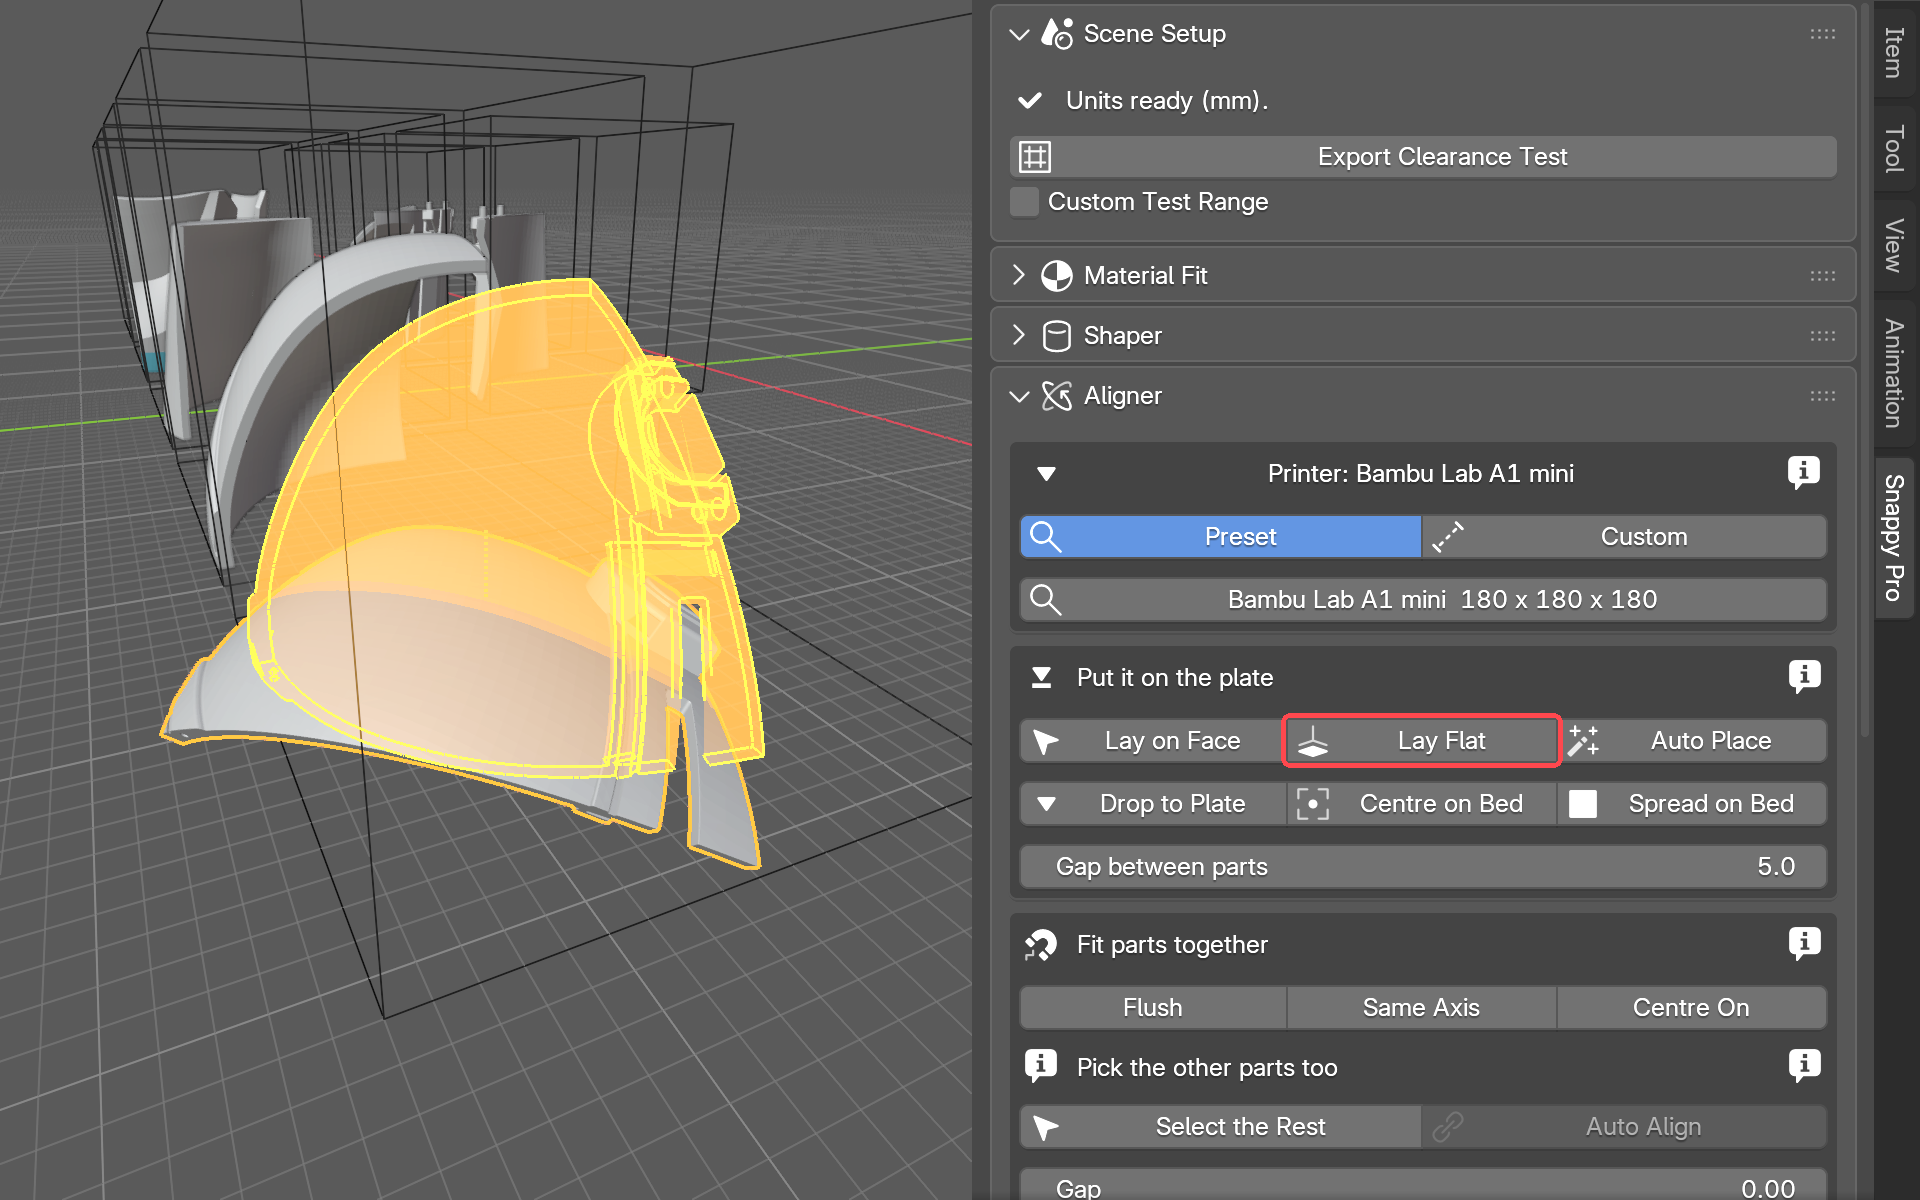Click Select the Rest button
Image resolution: width=1920 pixels, height=1200 pixels.
1220,1127
